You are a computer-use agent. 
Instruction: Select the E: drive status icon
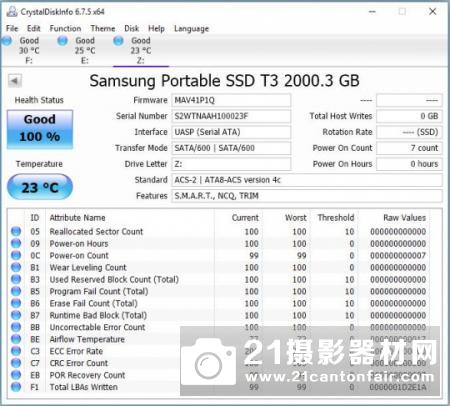click(62, 41)
